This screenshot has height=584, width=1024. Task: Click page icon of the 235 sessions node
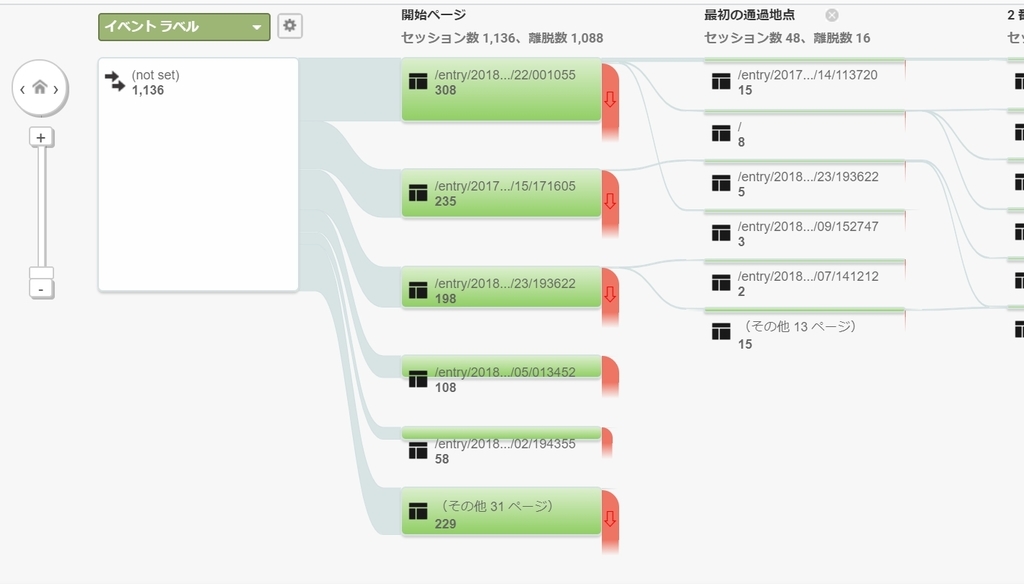[x=418, y=193]
